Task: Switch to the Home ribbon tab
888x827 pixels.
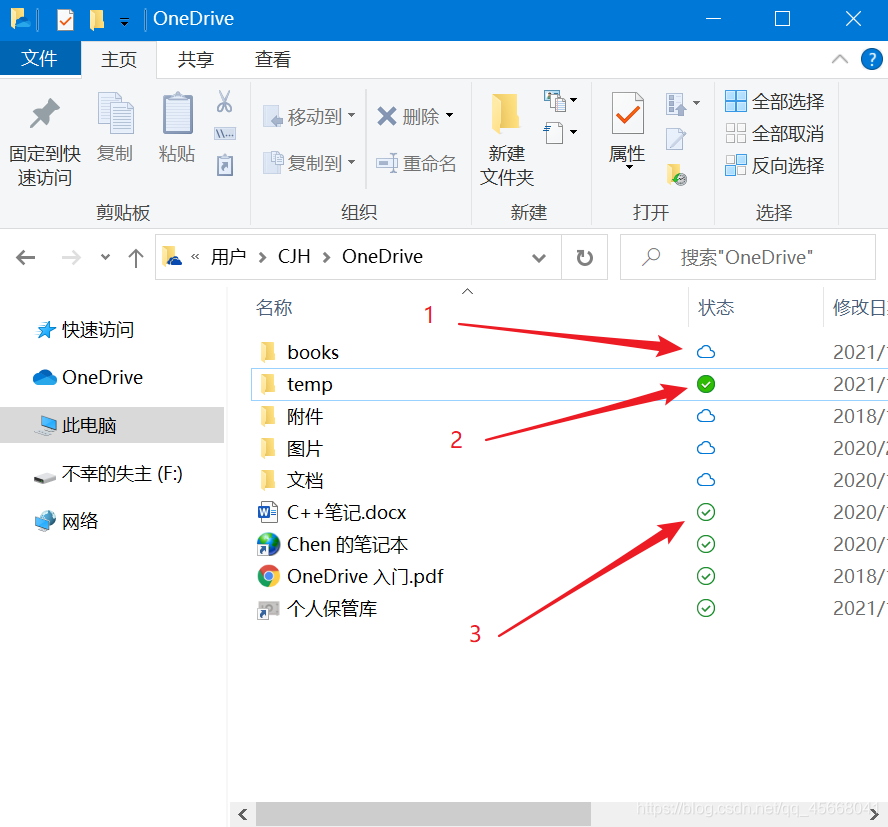Action: [x=119, y=59]
